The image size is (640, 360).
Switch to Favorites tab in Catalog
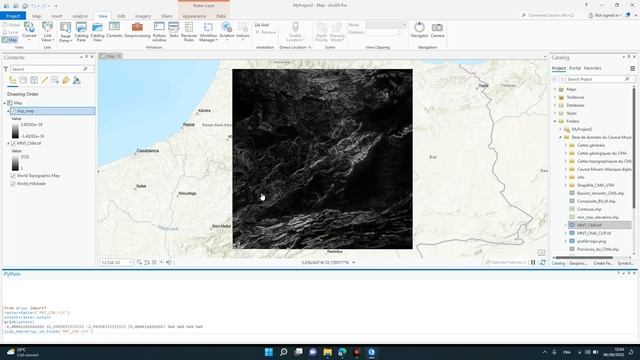click(592, 68)
